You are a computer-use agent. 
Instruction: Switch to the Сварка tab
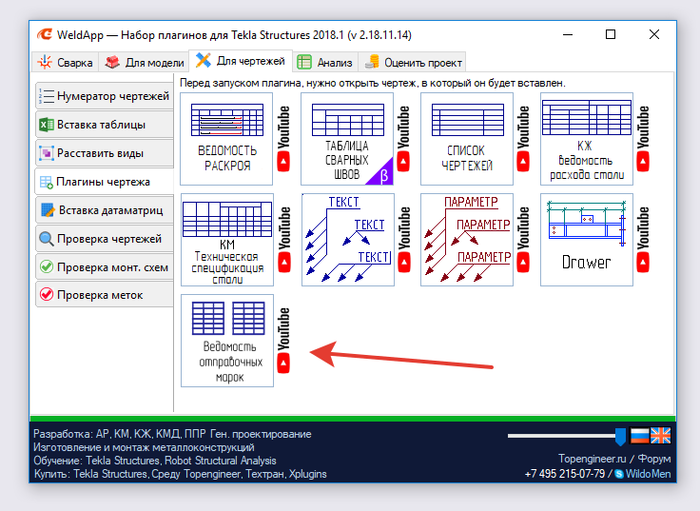coord(65,62)
